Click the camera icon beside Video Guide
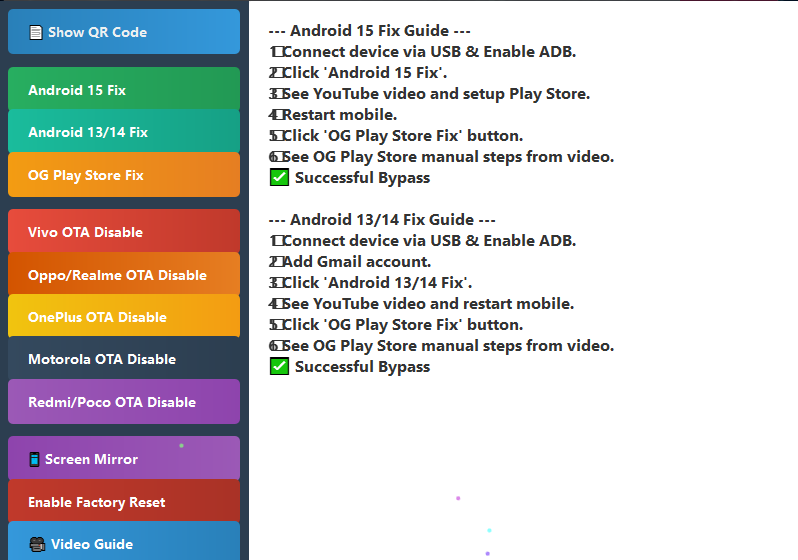The image size is (798, 560). [38, 545]
